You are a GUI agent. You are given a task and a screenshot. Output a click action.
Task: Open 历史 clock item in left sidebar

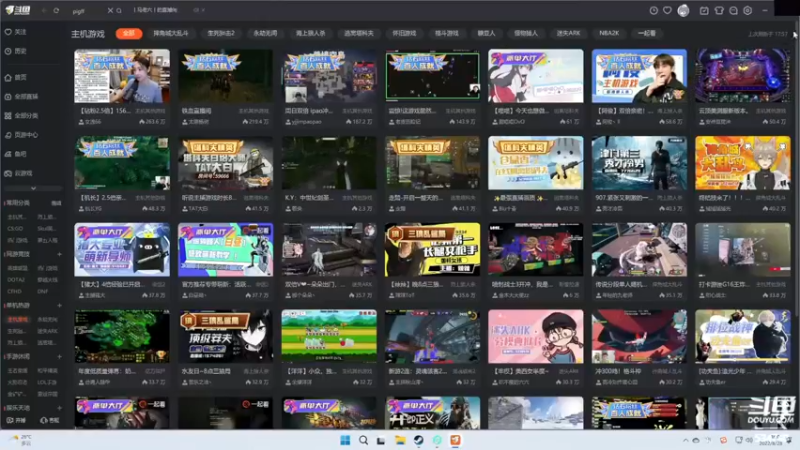(x=16, y=51)
